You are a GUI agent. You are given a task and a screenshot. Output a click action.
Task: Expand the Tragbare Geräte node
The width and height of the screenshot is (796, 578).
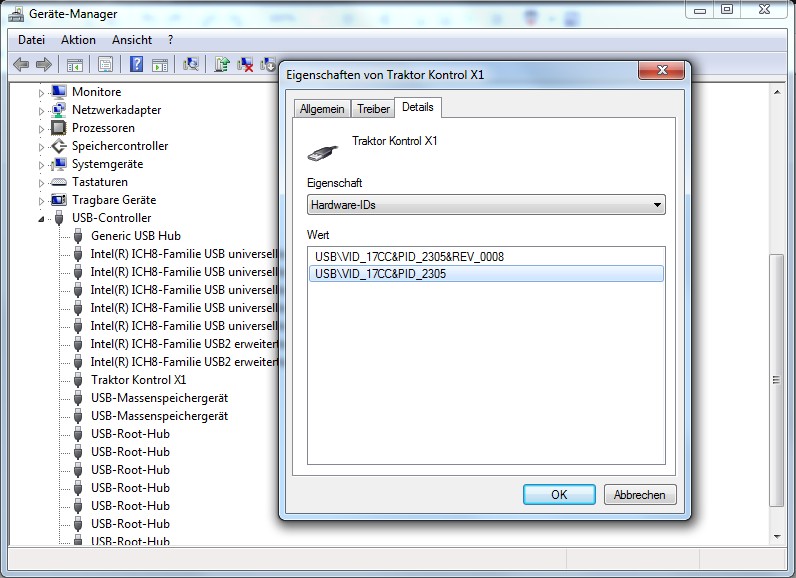[x=41, y=201]
